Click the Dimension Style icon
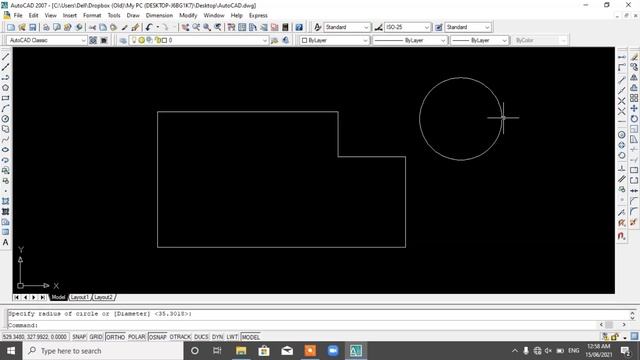This screenshot has width=640, height=360. 378,27
